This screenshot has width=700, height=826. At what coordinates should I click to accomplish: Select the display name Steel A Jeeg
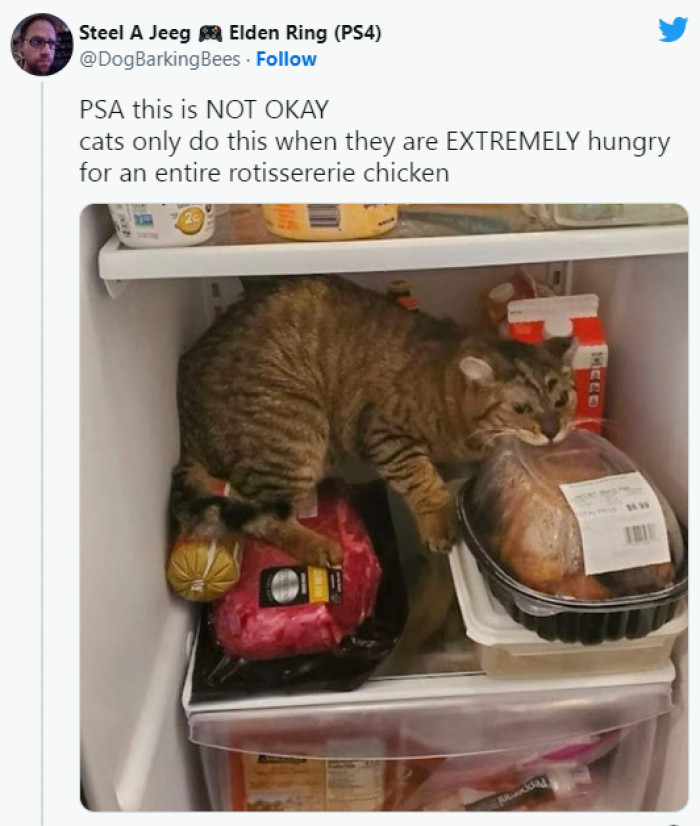coord(133,31)
